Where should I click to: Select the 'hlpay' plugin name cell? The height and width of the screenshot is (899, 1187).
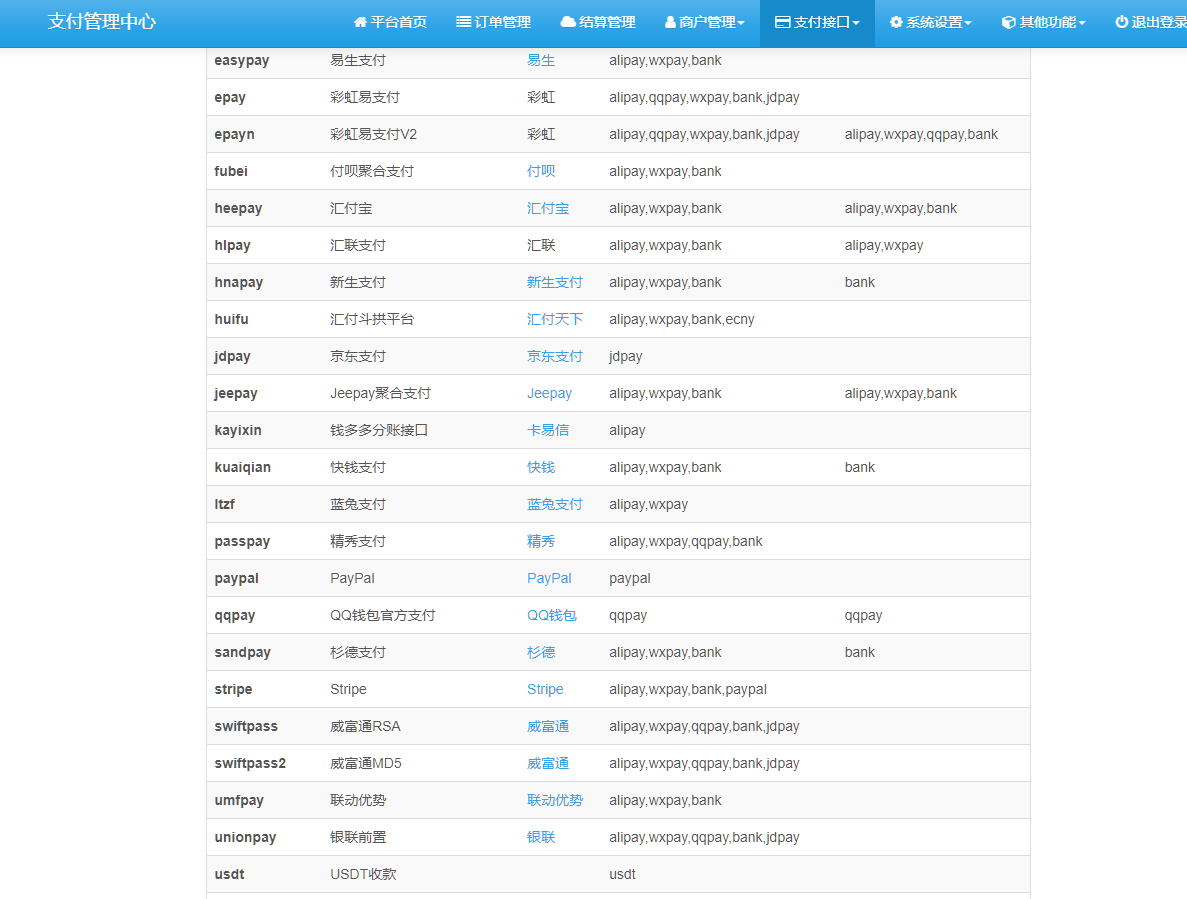pos(232,245)
